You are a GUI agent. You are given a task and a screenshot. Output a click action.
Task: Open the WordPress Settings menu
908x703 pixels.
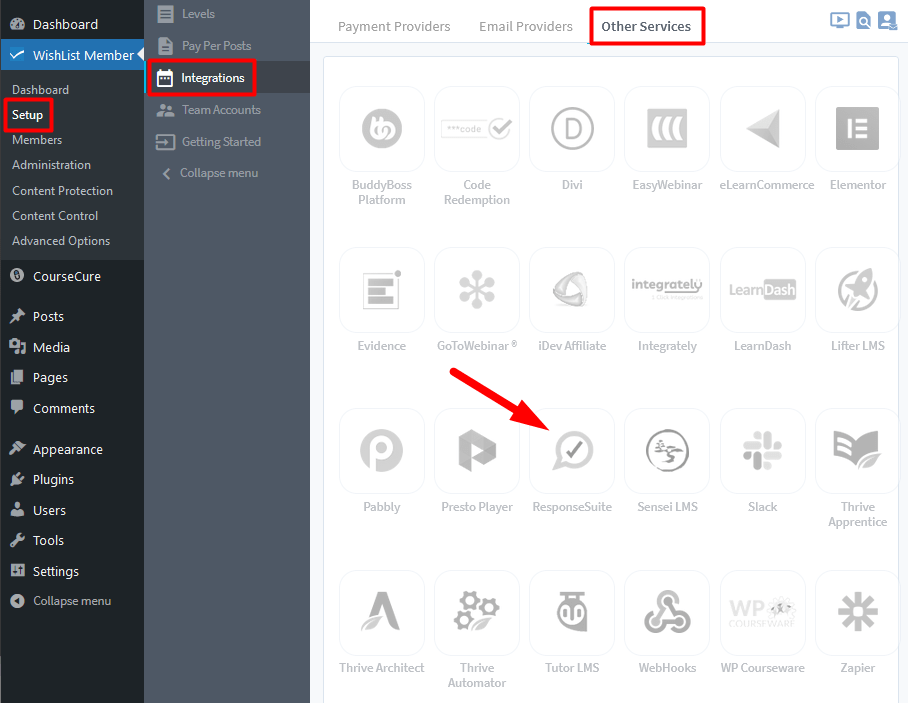pyautogui.click(x=72, y=571)
